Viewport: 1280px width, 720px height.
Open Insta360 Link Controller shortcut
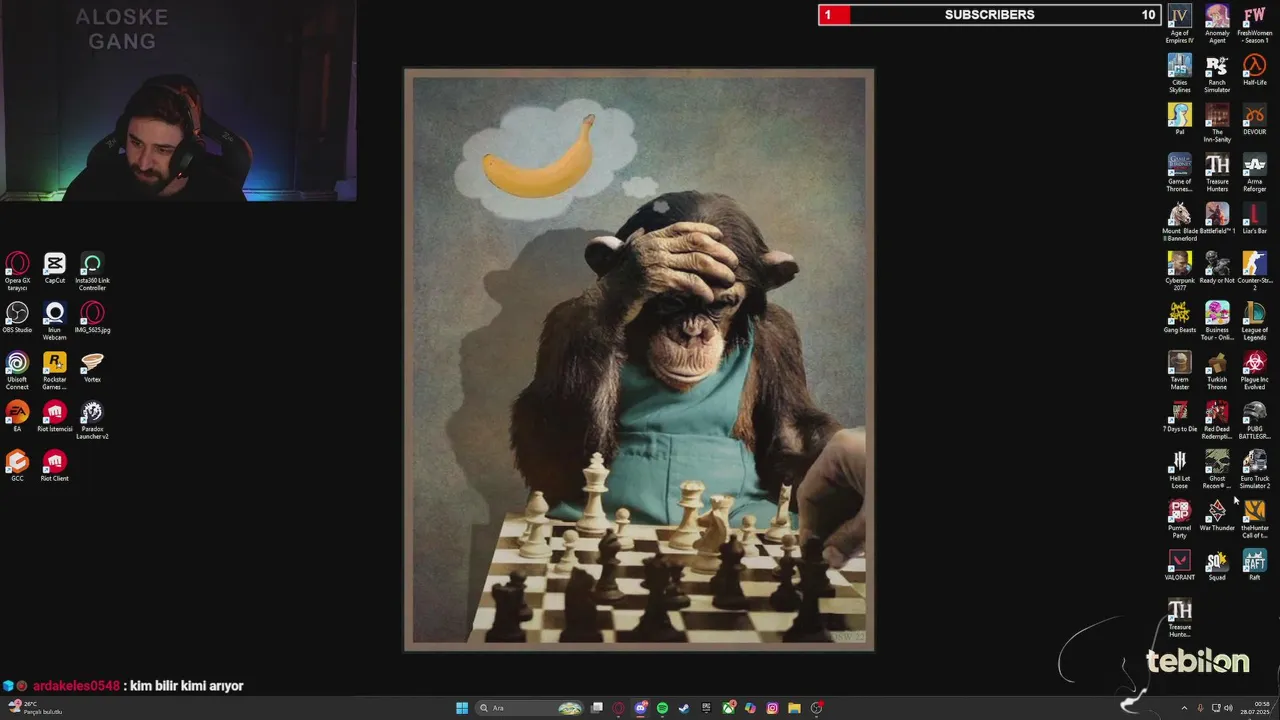tap(92, 271)
